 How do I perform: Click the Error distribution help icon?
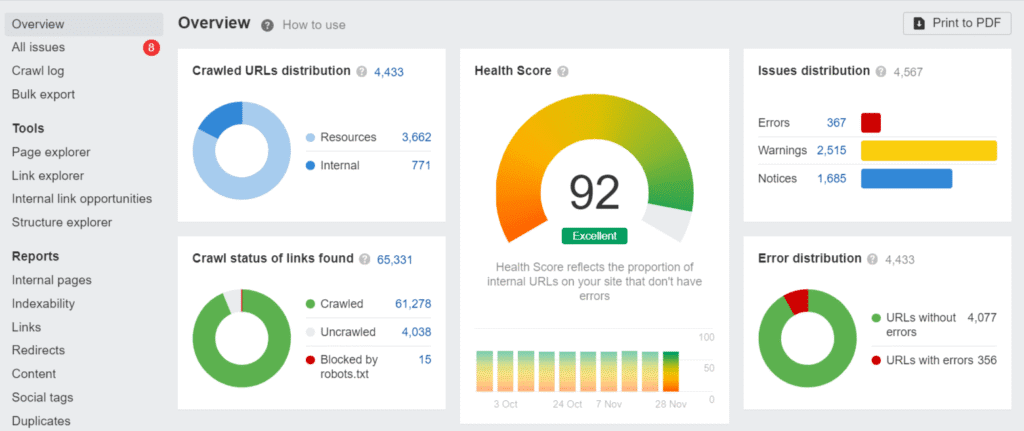[x=873, y=259]
